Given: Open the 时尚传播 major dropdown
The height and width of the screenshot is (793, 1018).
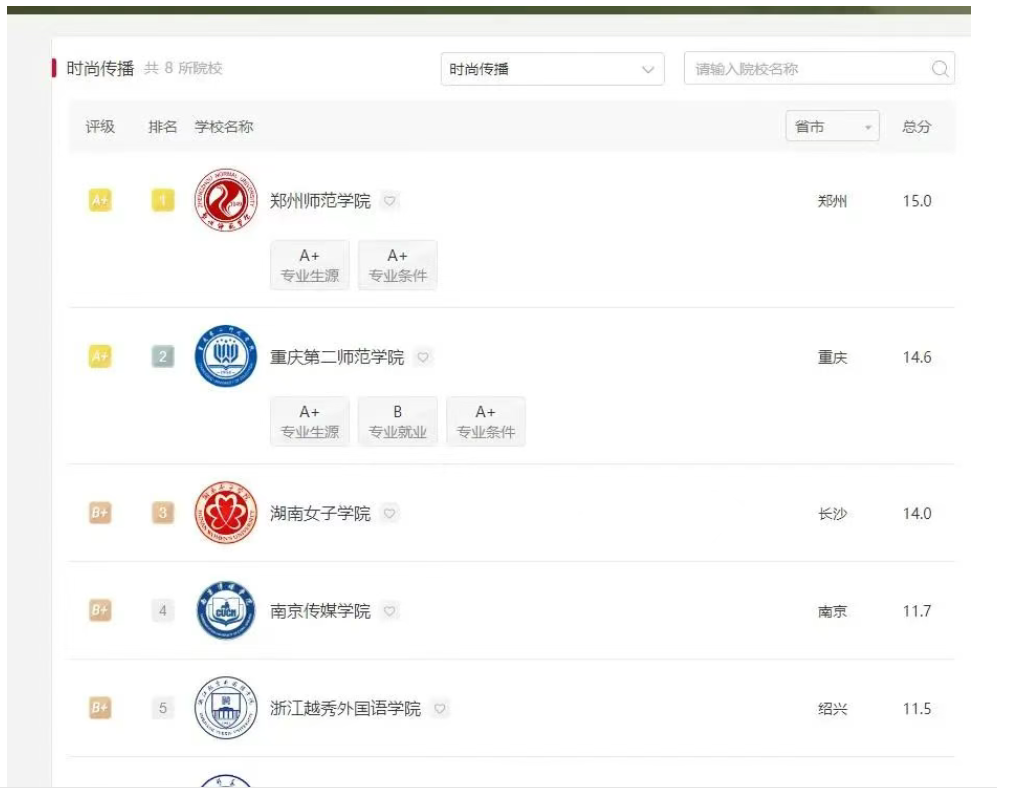Looking at the screenshot, I should pyautogui.click(x=552, y=69).
